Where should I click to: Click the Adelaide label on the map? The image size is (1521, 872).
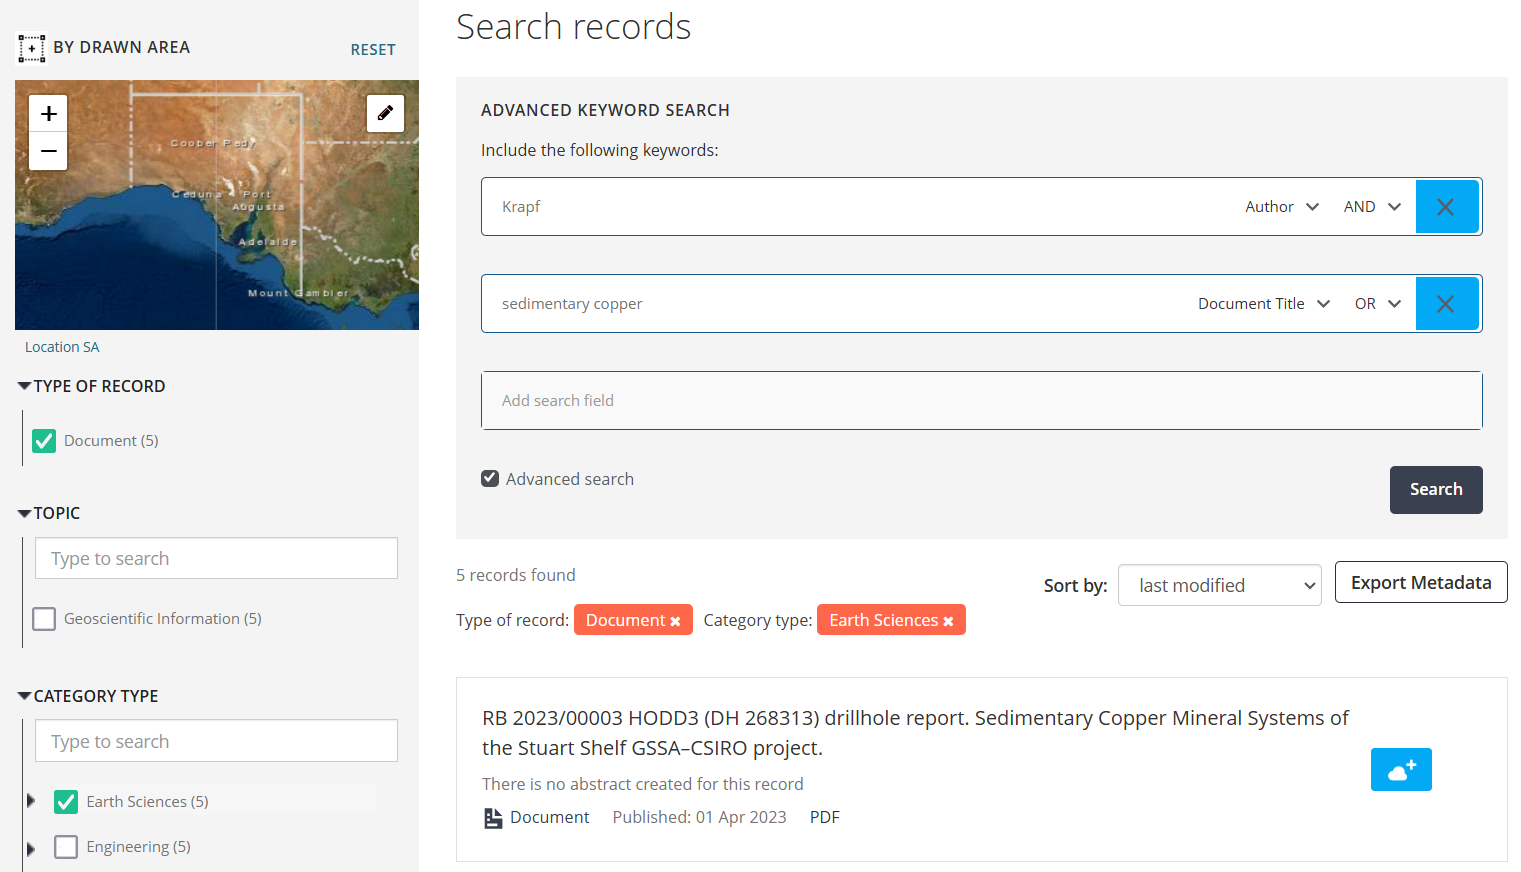(267, 242)
